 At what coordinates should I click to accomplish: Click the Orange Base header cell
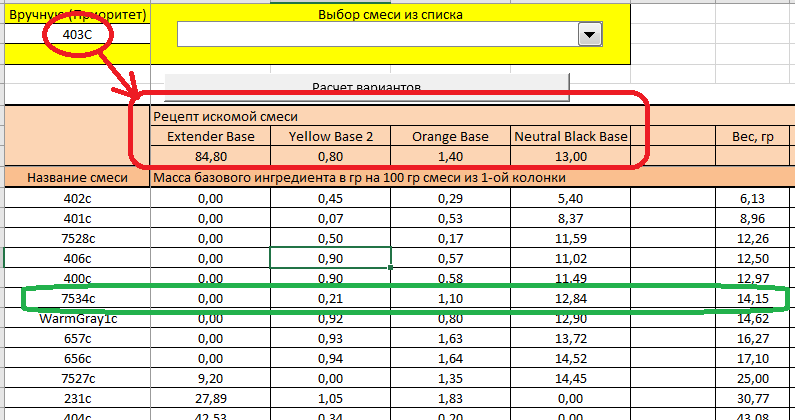[x=450, y=136]
